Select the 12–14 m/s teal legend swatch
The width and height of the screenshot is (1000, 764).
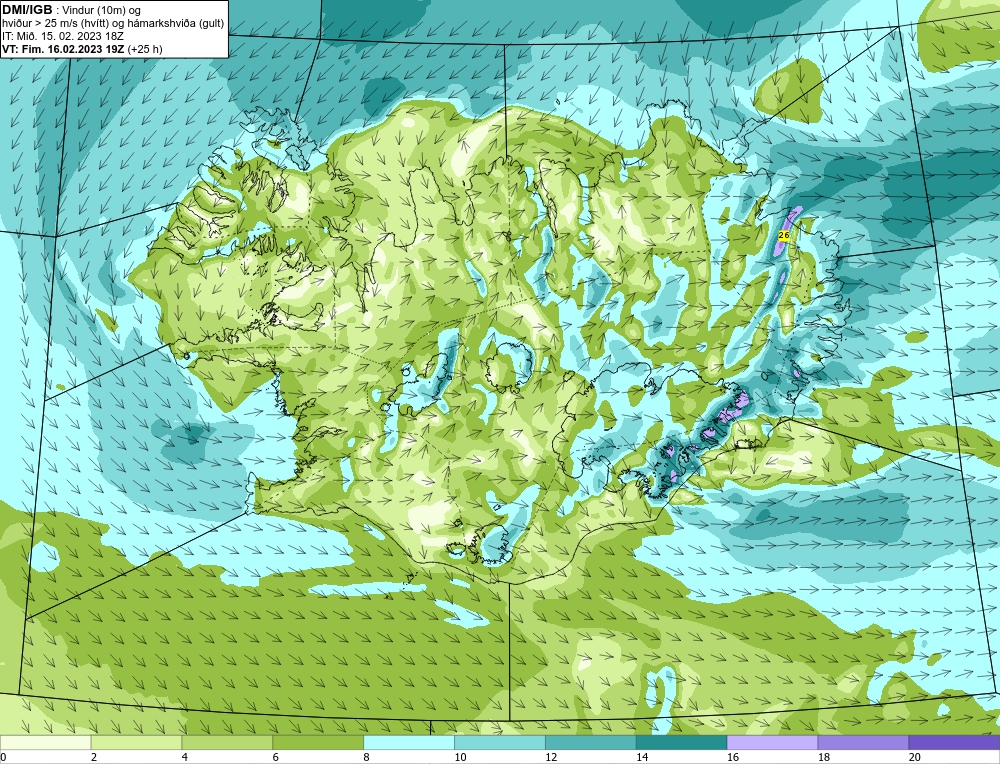pos(591,743)
